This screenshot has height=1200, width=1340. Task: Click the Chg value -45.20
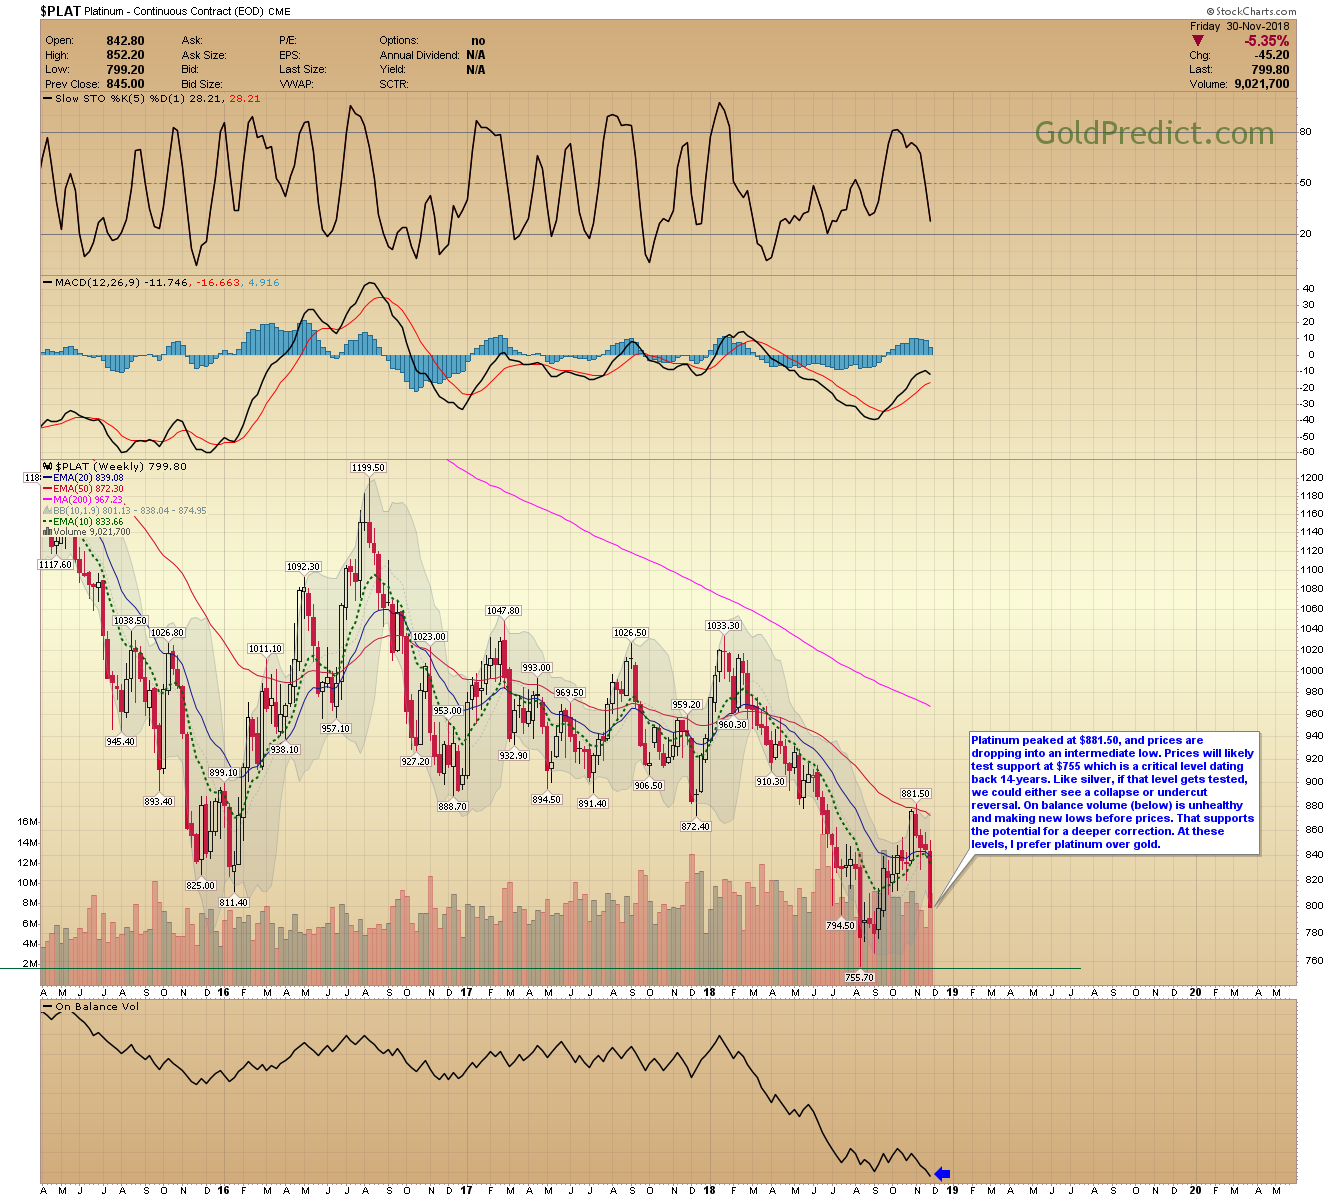1273,56
